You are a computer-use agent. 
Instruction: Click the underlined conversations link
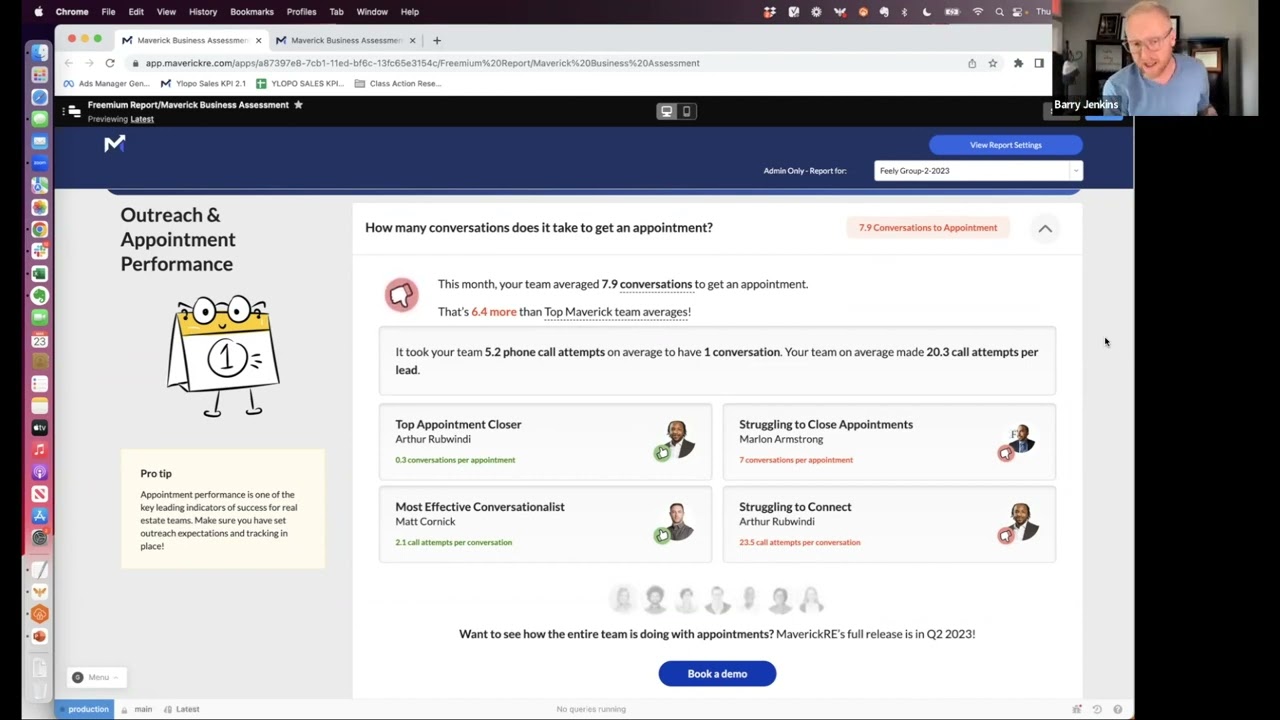point(656,284)
